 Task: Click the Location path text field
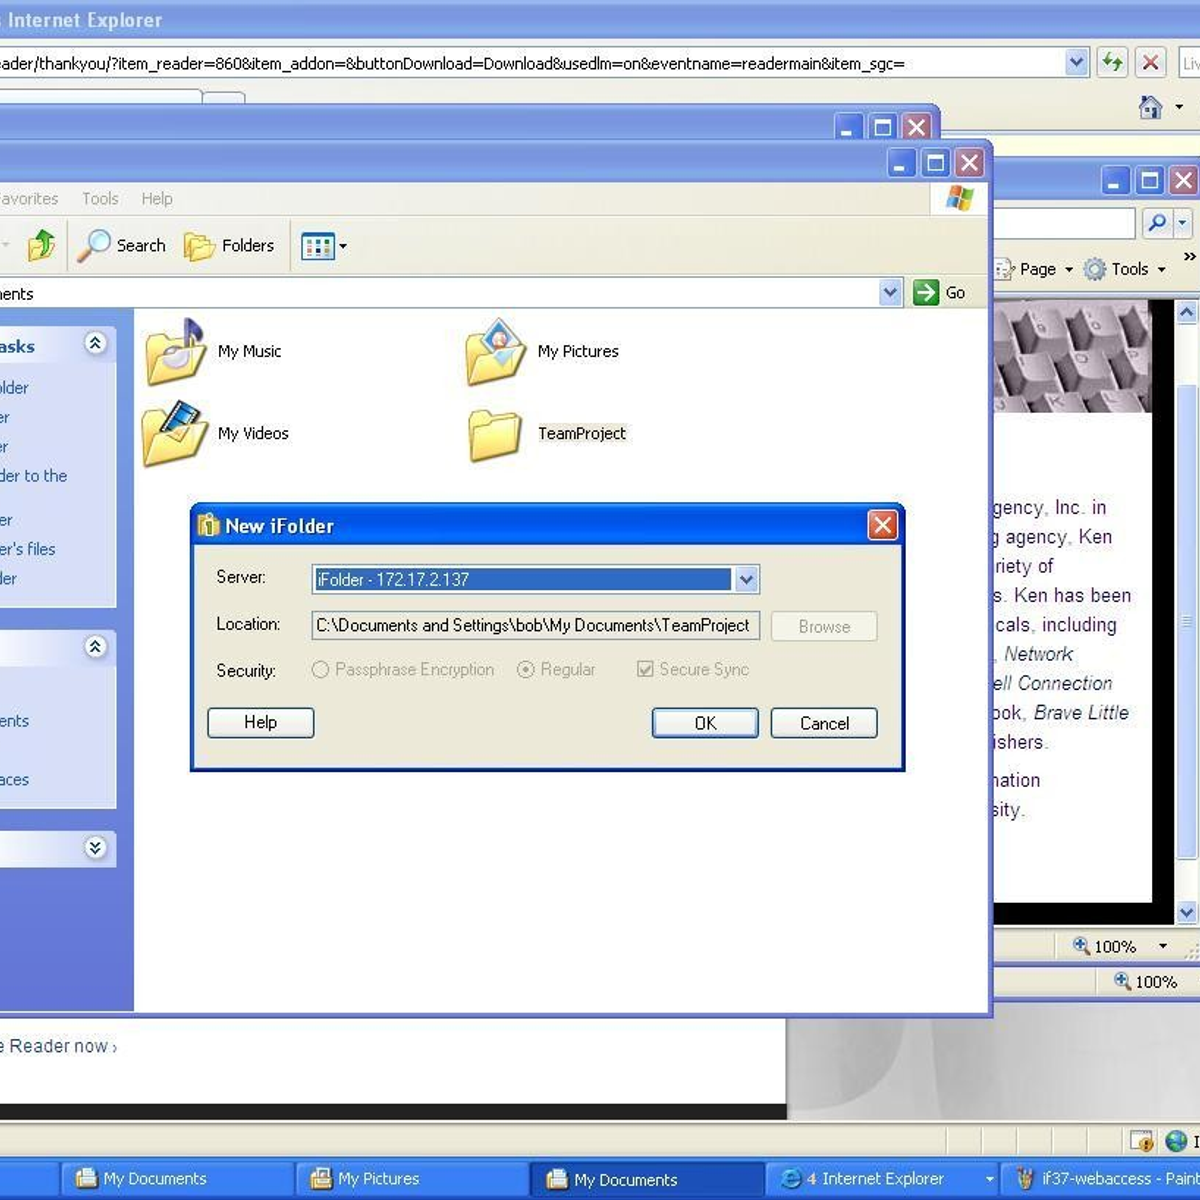click(x=535, y=626)
